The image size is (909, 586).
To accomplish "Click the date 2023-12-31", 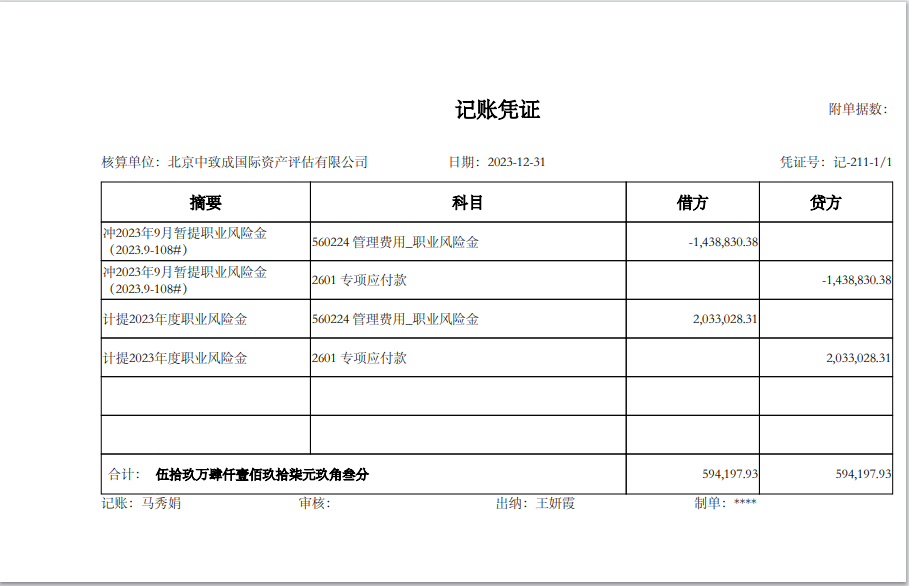I will pos(516,162).
